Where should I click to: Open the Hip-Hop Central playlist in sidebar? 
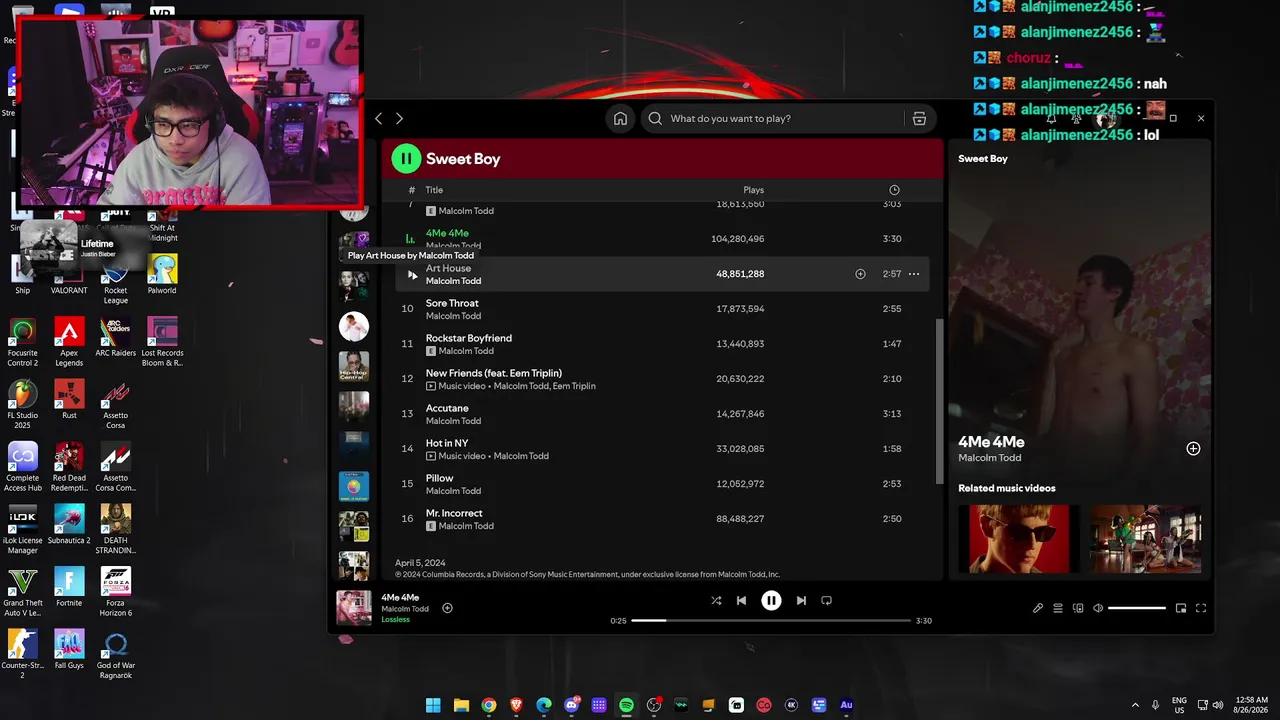(353, 367)
